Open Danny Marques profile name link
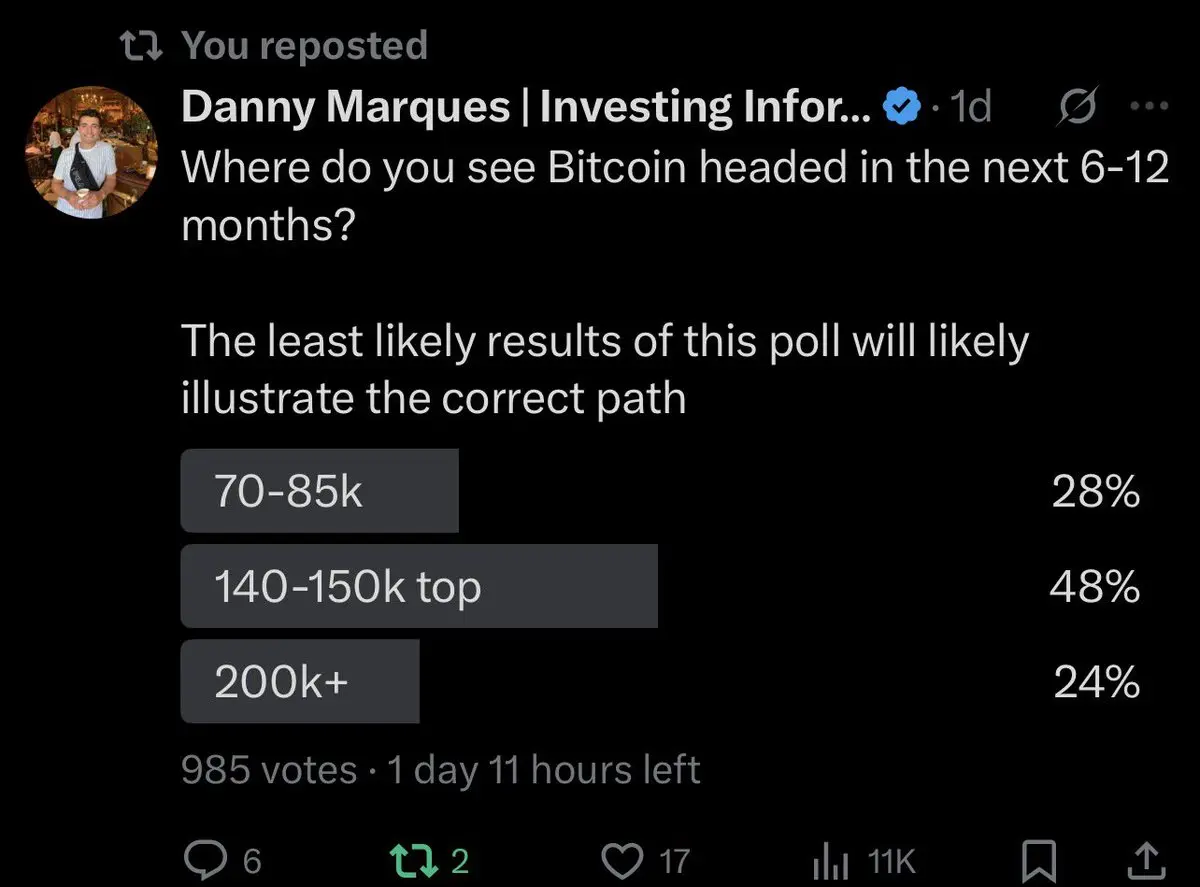 [530, 107]
